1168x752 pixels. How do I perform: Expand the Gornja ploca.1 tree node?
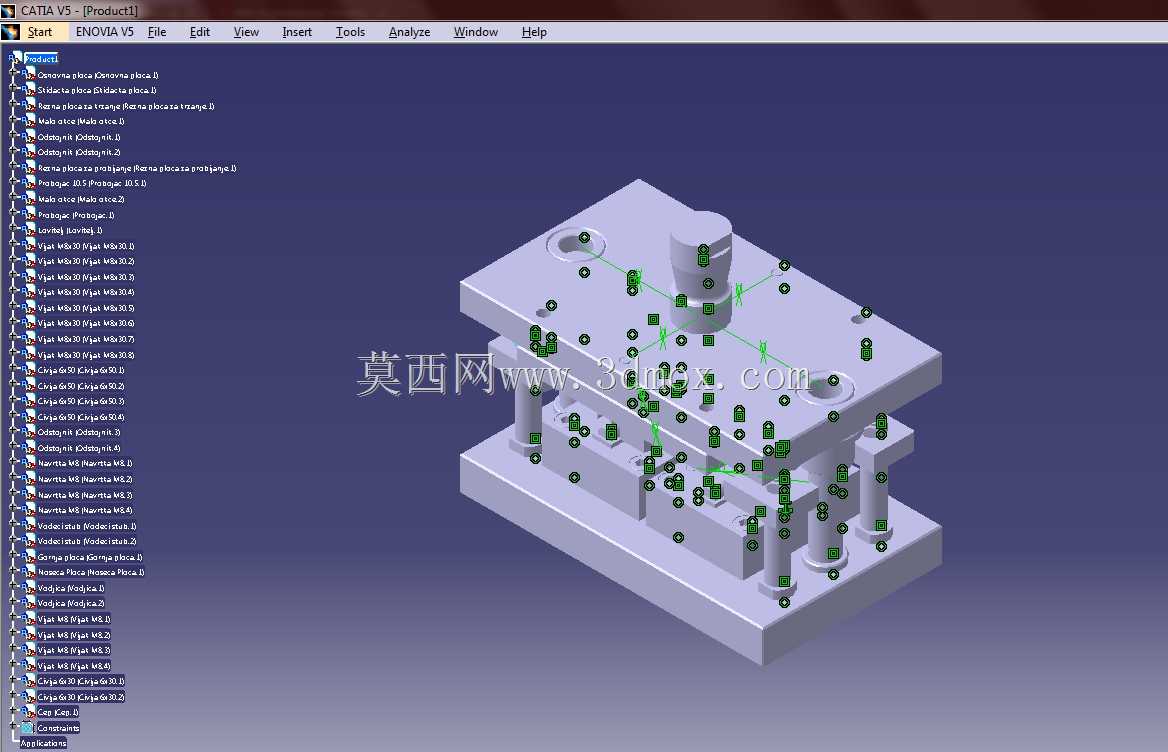(13, 555)
